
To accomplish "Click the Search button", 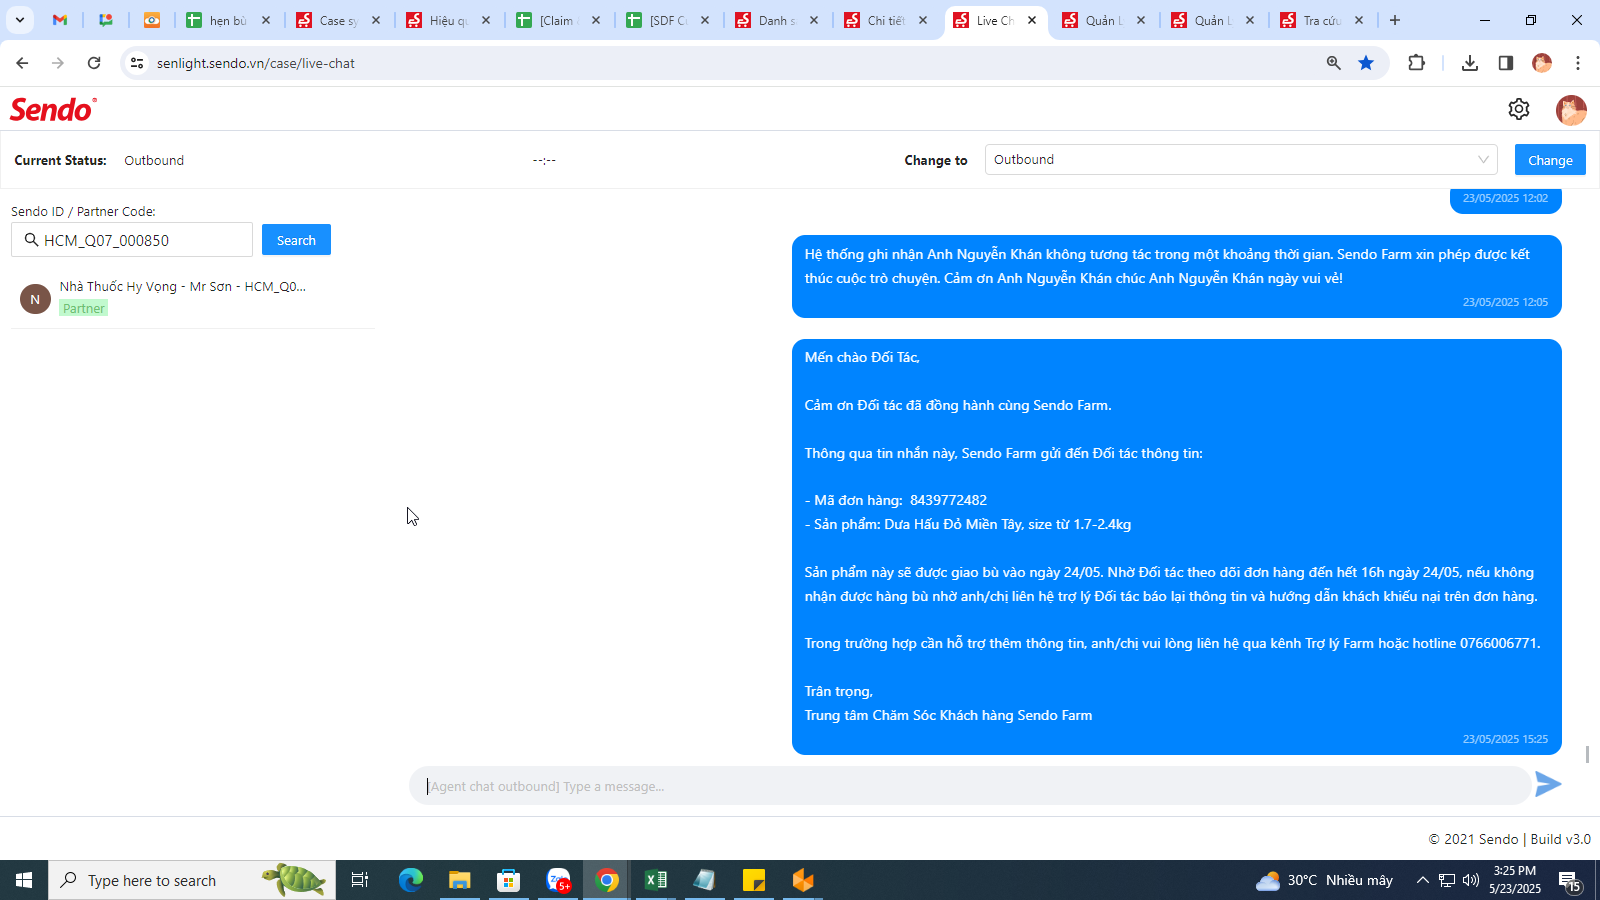I will (x=296, y=240).
